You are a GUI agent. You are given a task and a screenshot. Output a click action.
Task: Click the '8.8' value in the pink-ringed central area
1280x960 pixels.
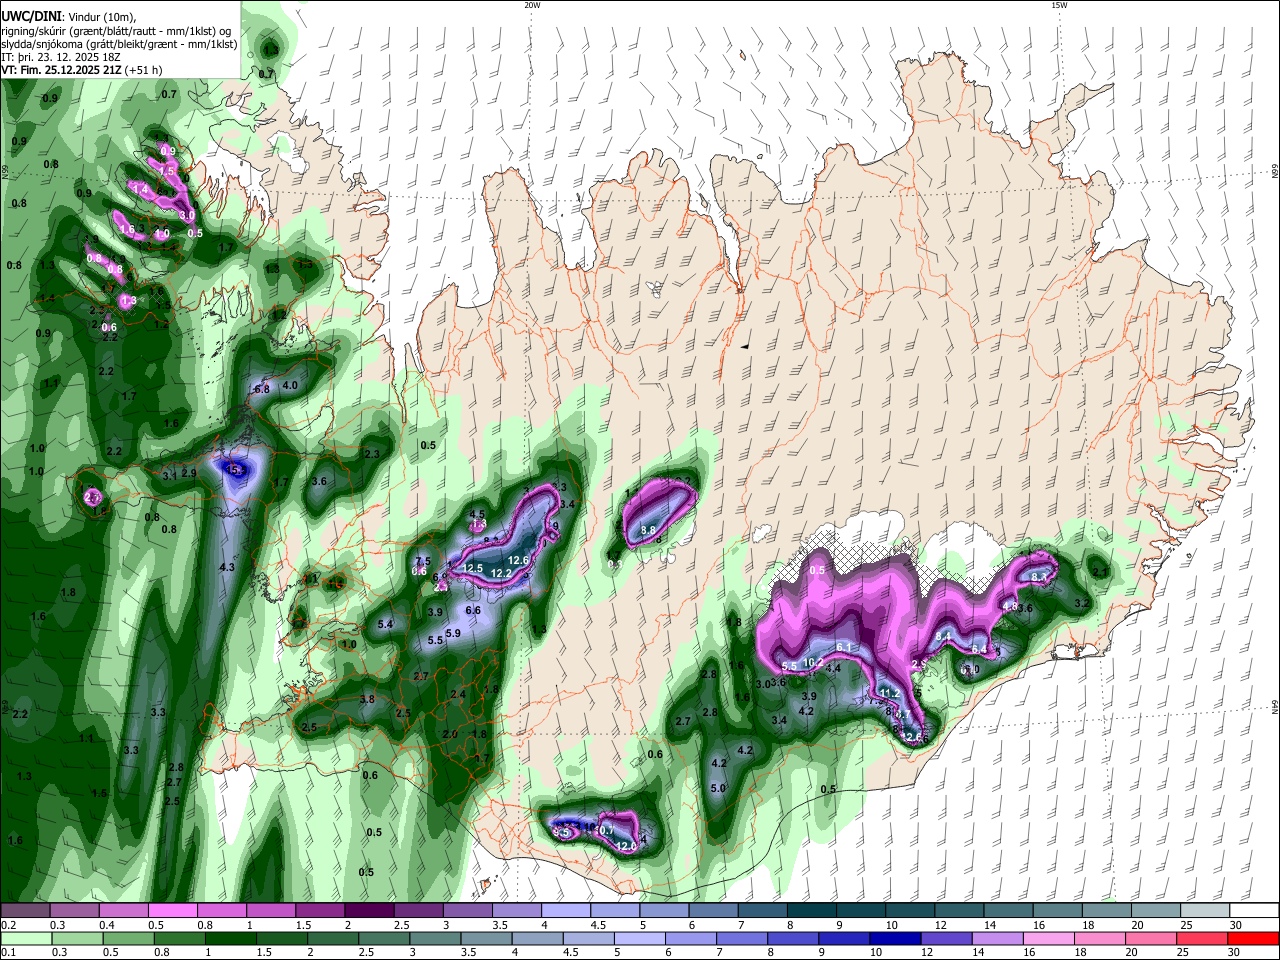(x=648, y=531)
